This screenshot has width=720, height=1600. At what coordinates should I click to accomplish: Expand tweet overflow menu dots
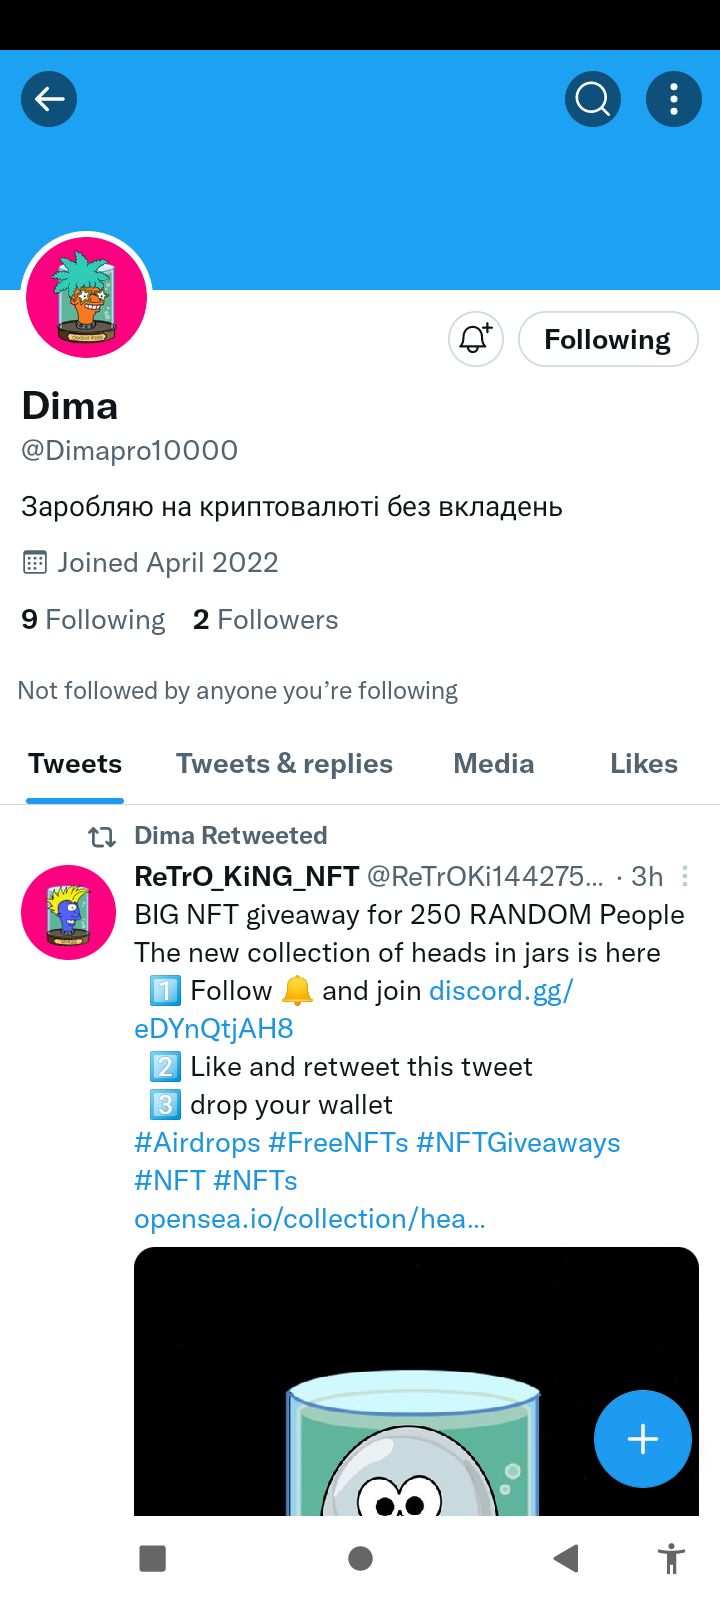684,877
